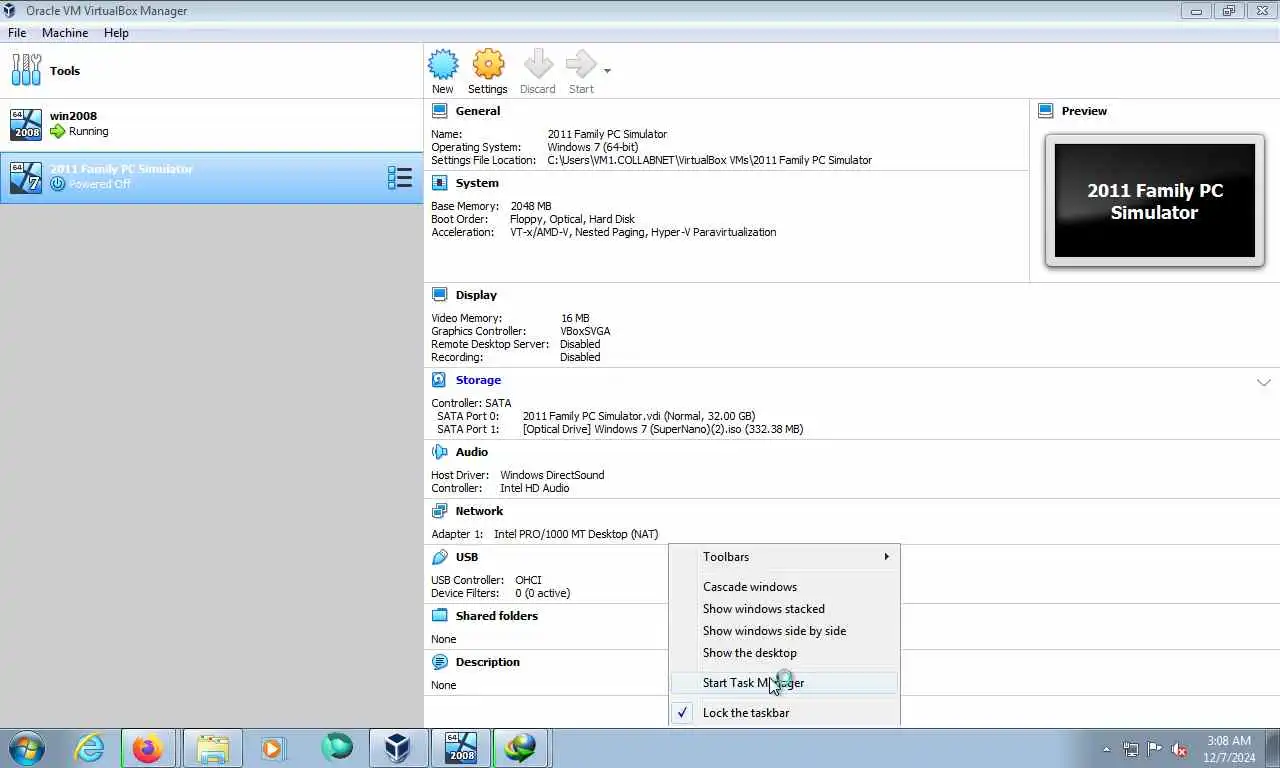This screenshot has height=768, width=1280.
Task: Open the download manager globe taskbar icon
Action: tap(520, 748)
